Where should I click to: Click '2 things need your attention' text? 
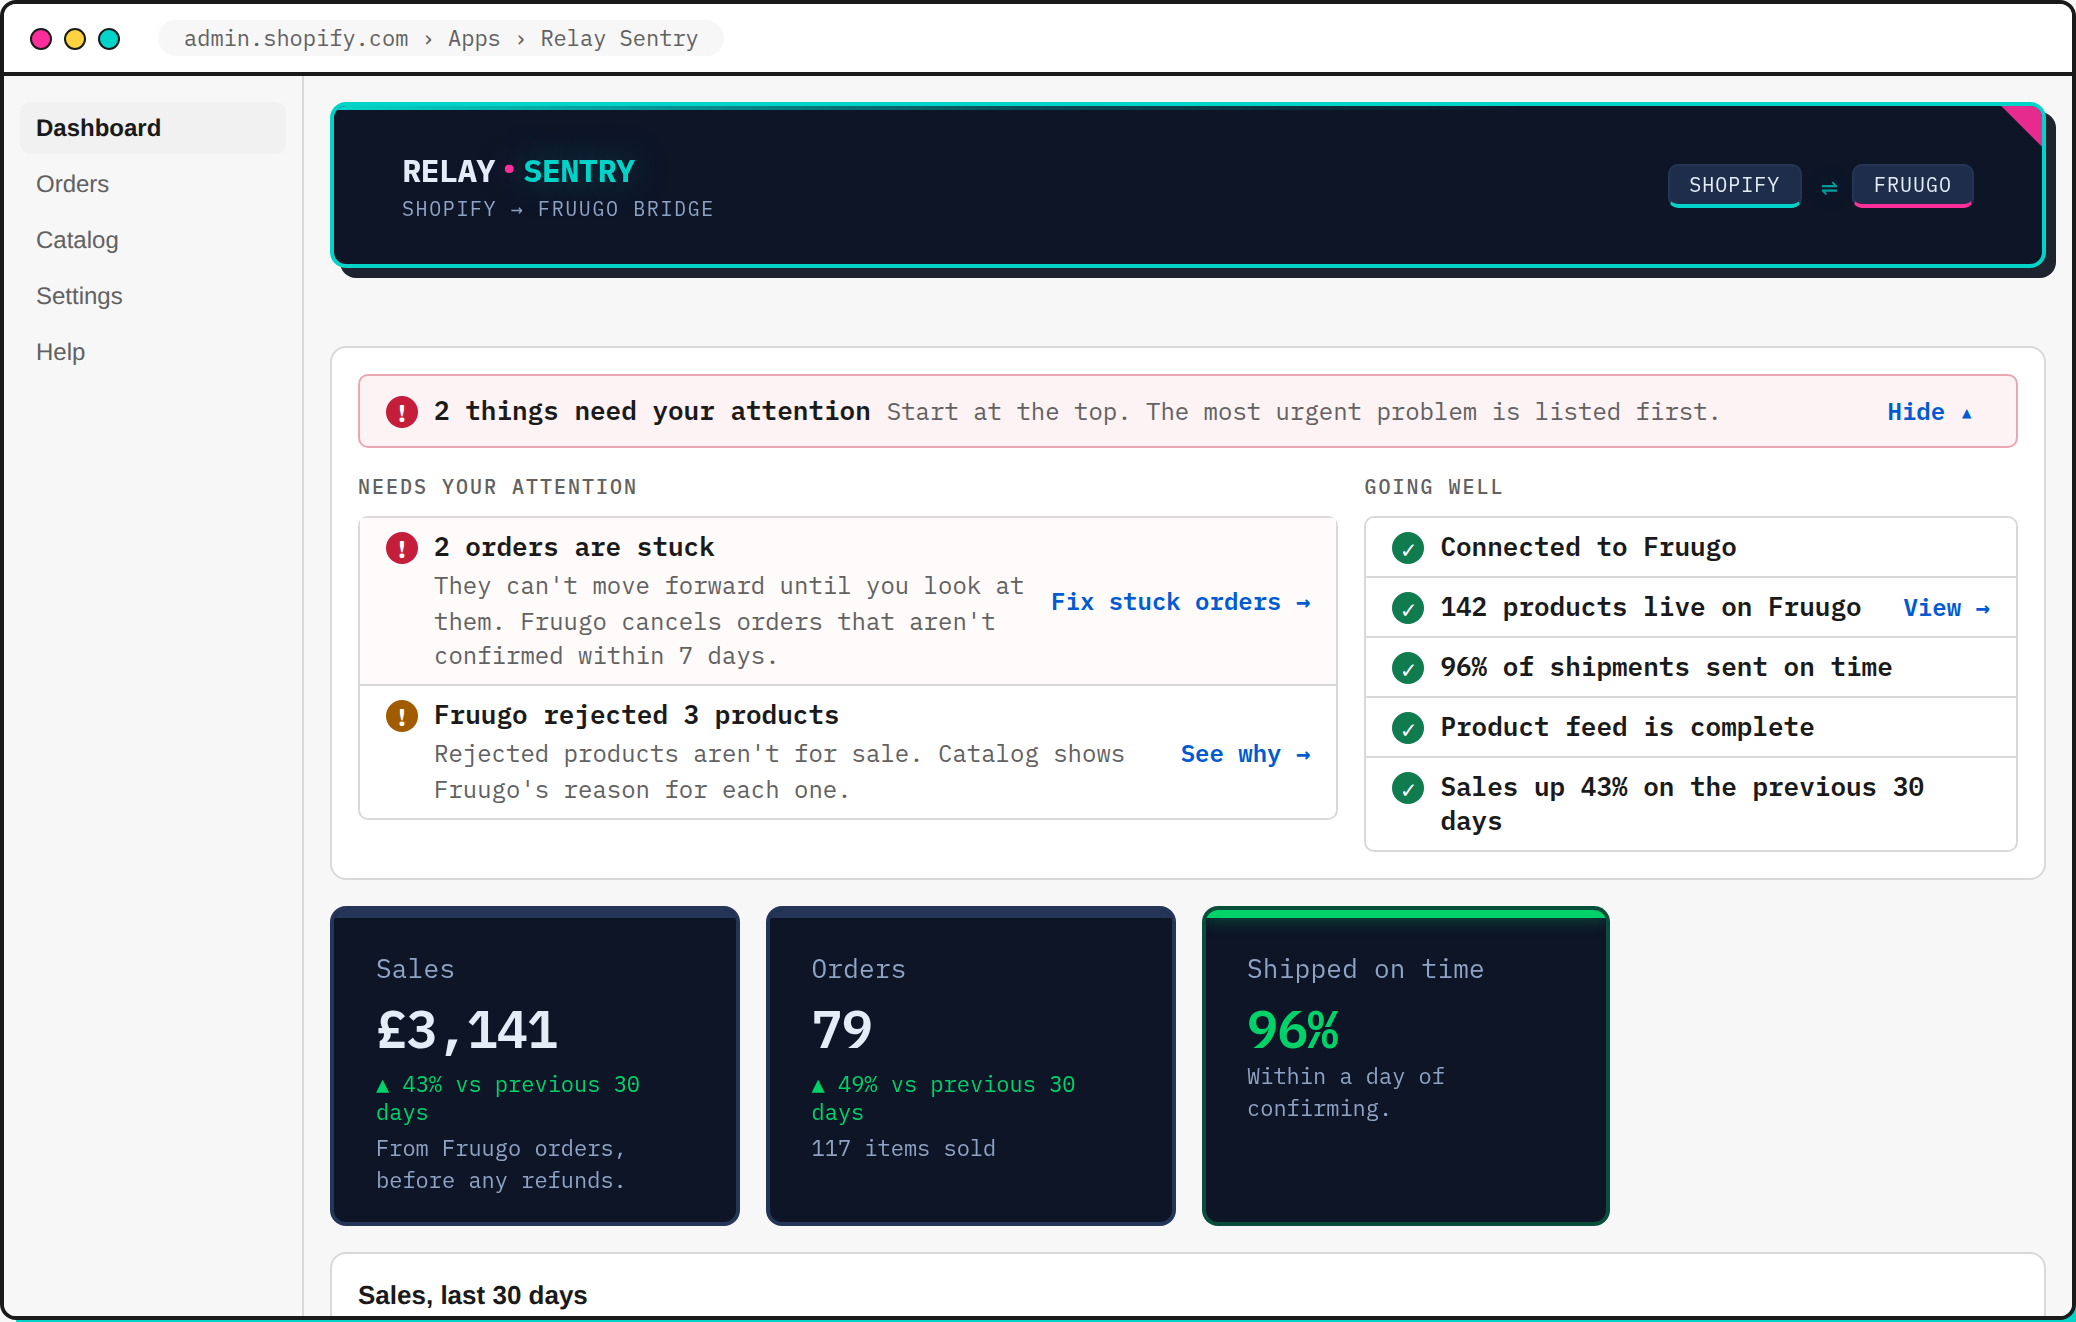pos(652,411)
